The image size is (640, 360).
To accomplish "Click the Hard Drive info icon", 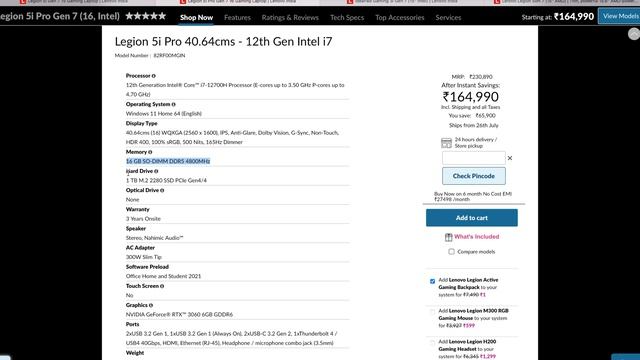I will click(x=156, y=171).
